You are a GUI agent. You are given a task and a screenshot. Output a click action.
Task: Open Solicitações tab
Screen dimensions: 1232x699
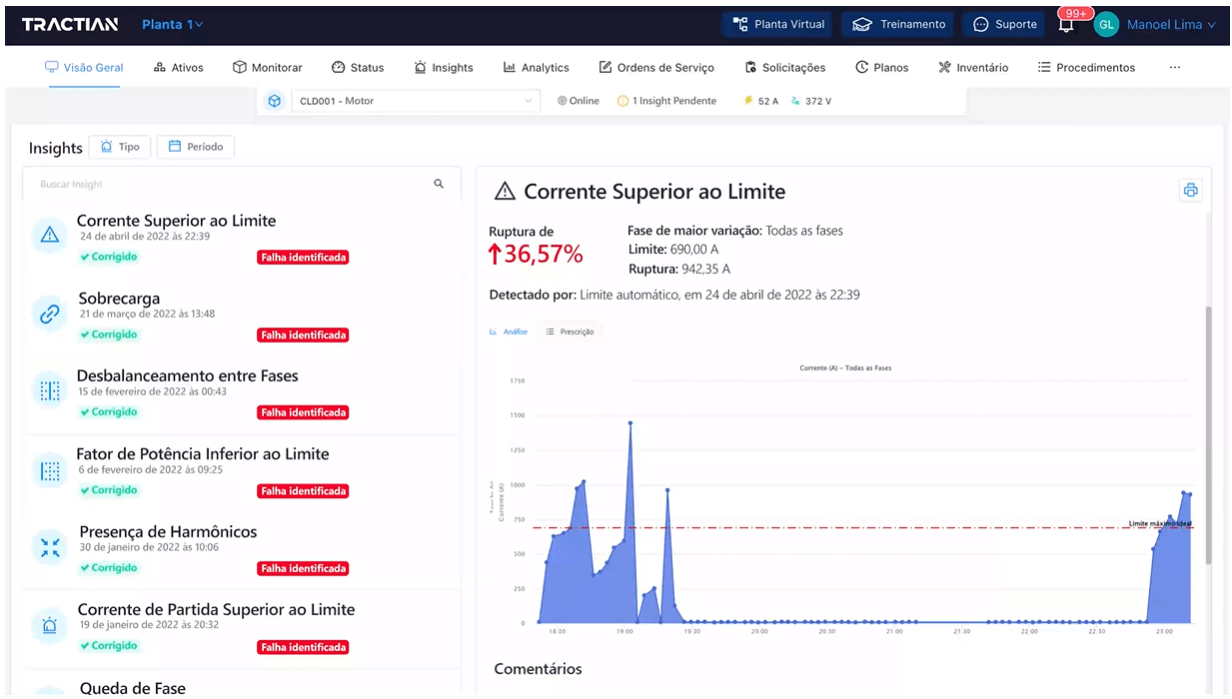point(785,67)
